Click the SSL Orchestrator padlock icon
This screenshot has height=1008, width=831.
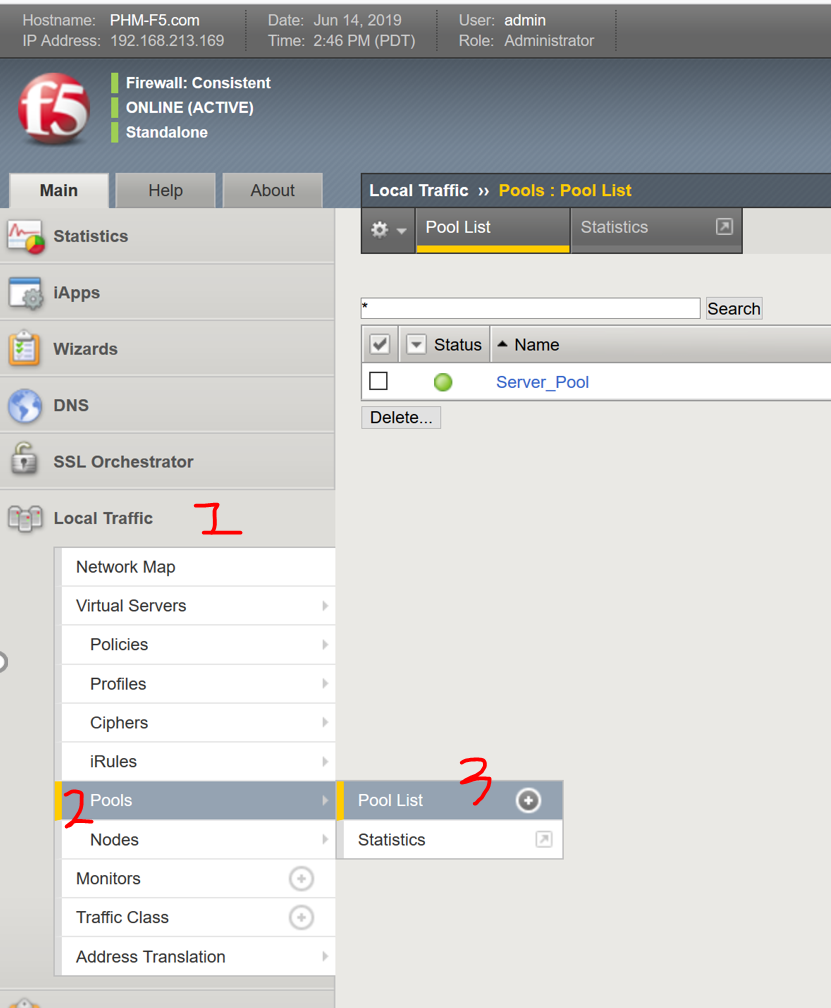pos(25,461)
